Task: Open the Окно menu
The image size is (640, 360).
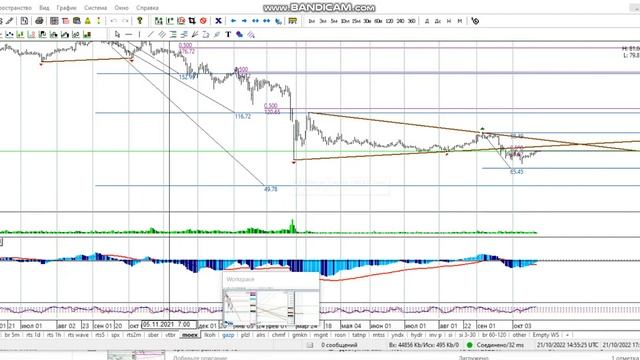Action: point(121,8)
